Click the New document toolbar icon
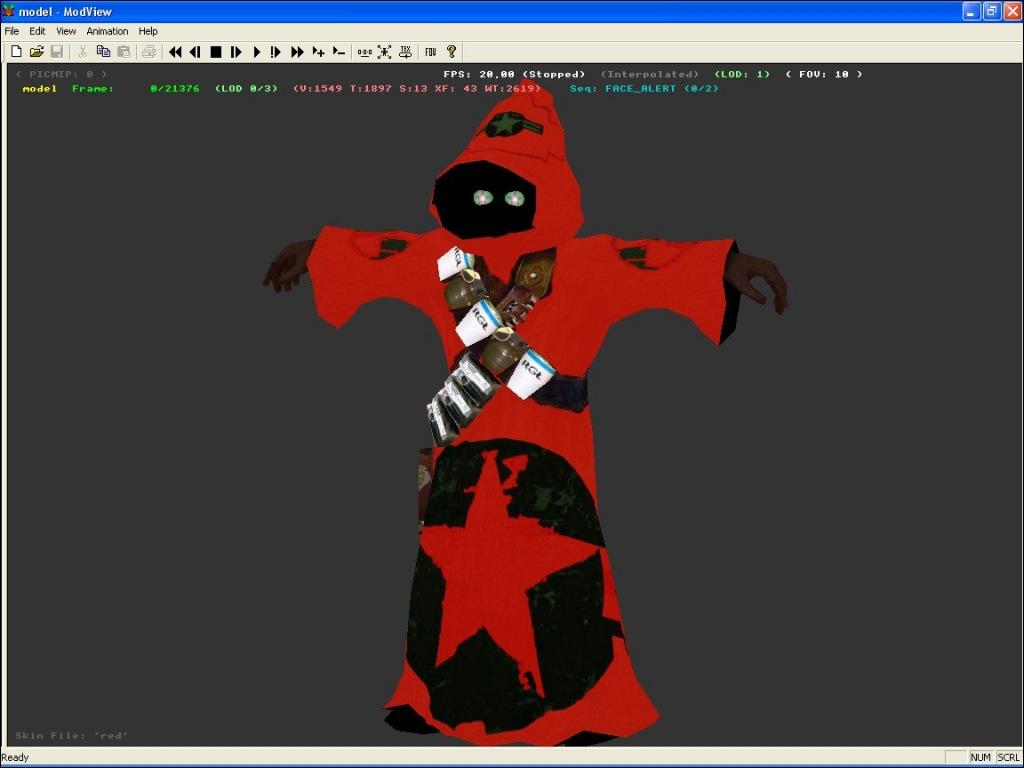 [x=16, y=52]
